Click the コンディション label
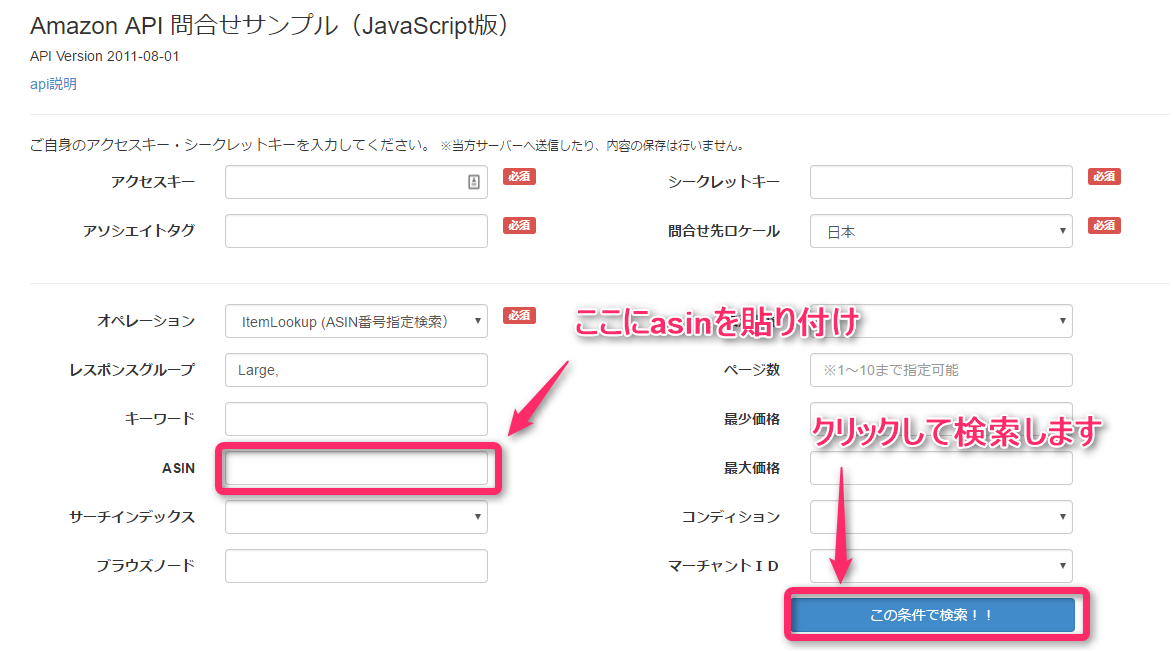 [731, 517]
